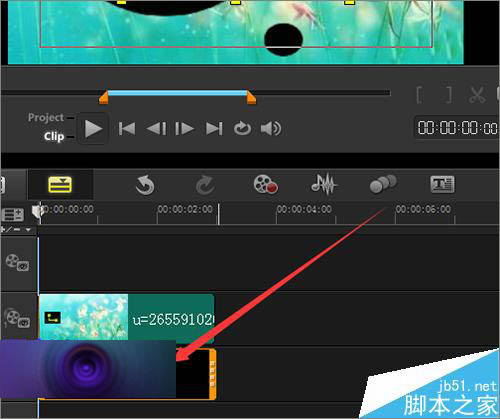Switch playback mode to Project
This screenshot has width=500, height=419.
pos(46,117)
